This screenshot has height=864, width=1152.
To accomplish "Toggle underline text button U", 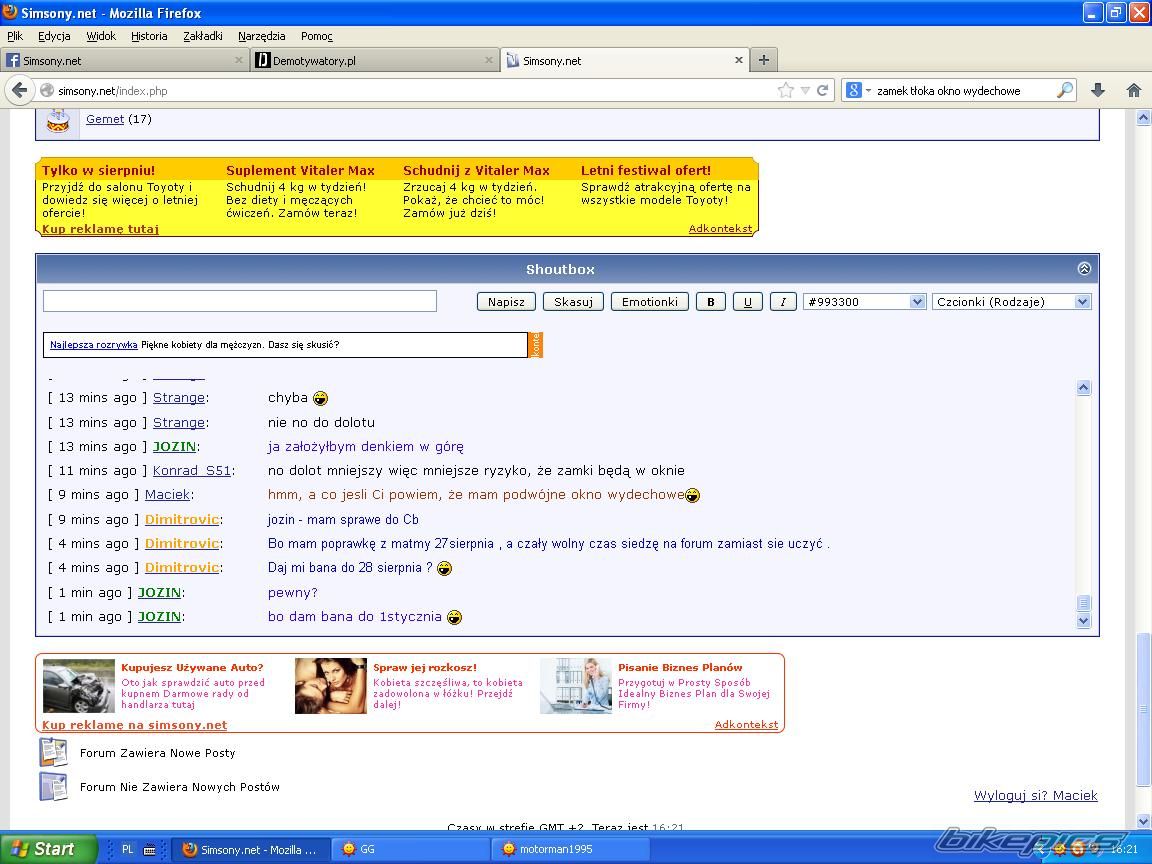I will [x=747, y=302].
